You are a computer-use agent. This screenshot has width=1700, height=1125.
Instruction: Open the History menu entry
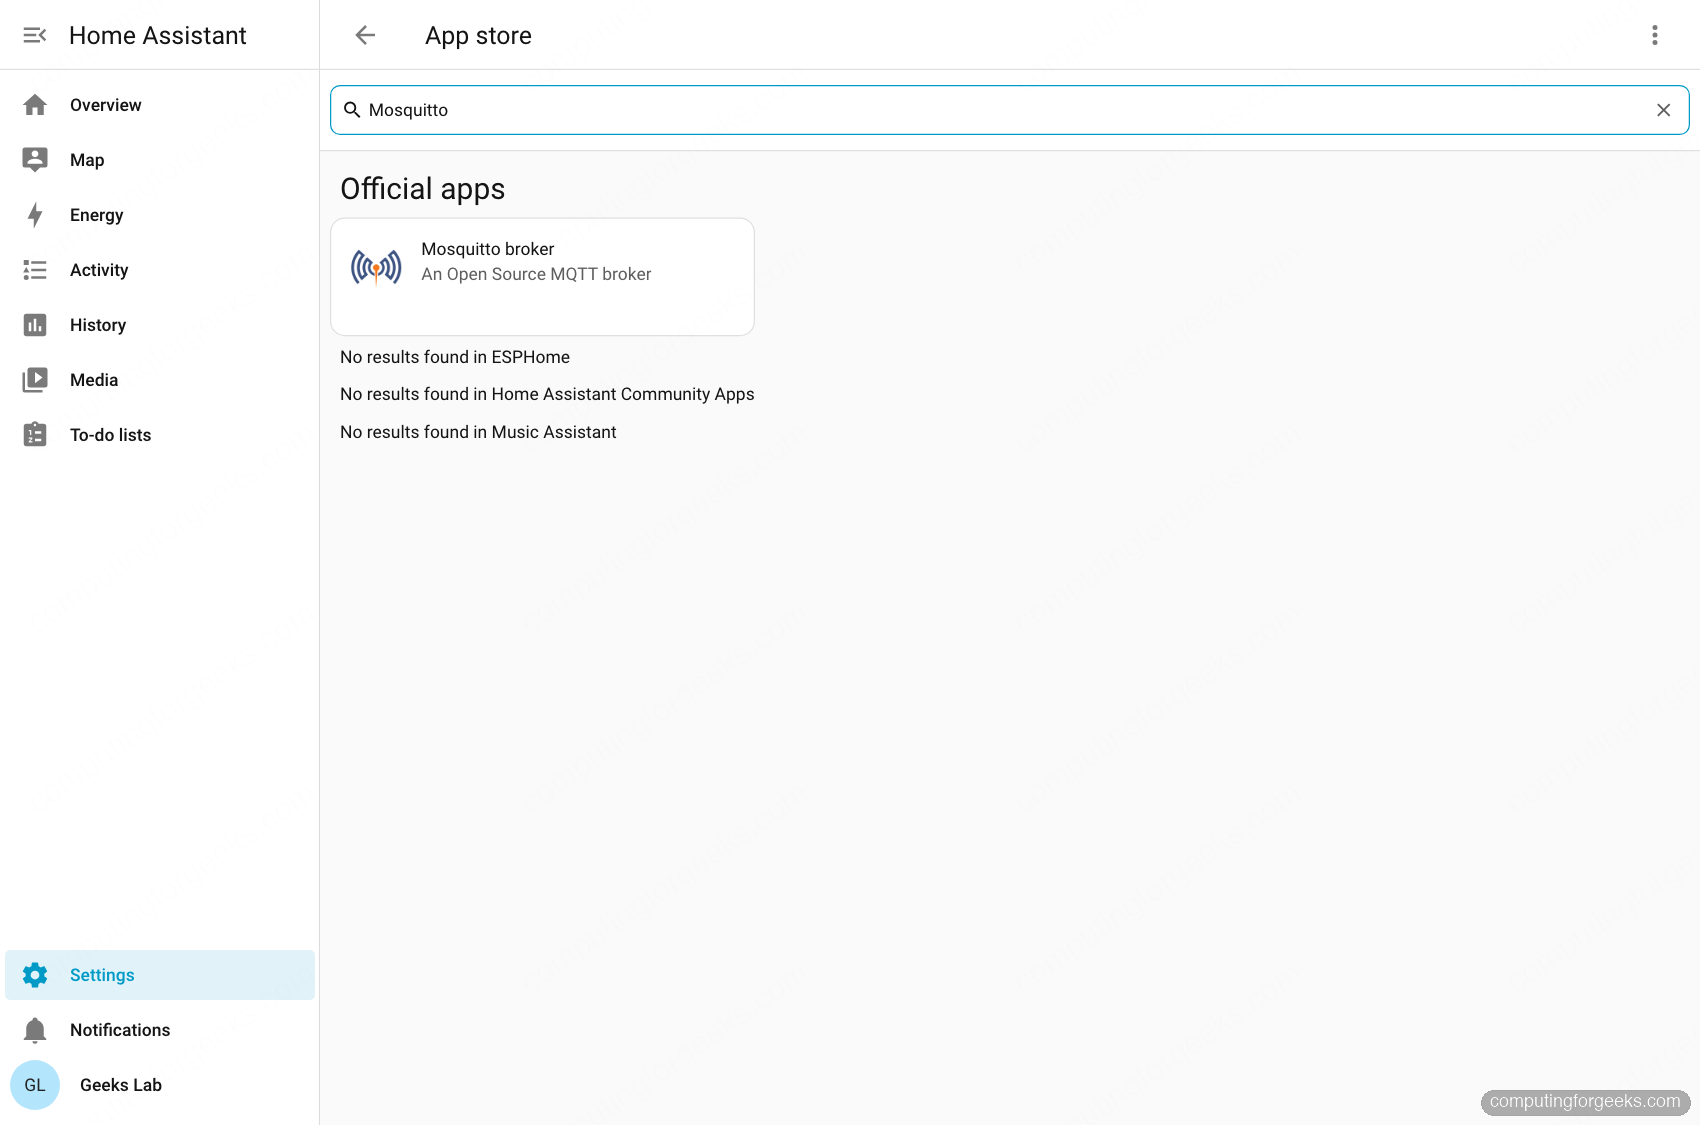tap(160, 325)
